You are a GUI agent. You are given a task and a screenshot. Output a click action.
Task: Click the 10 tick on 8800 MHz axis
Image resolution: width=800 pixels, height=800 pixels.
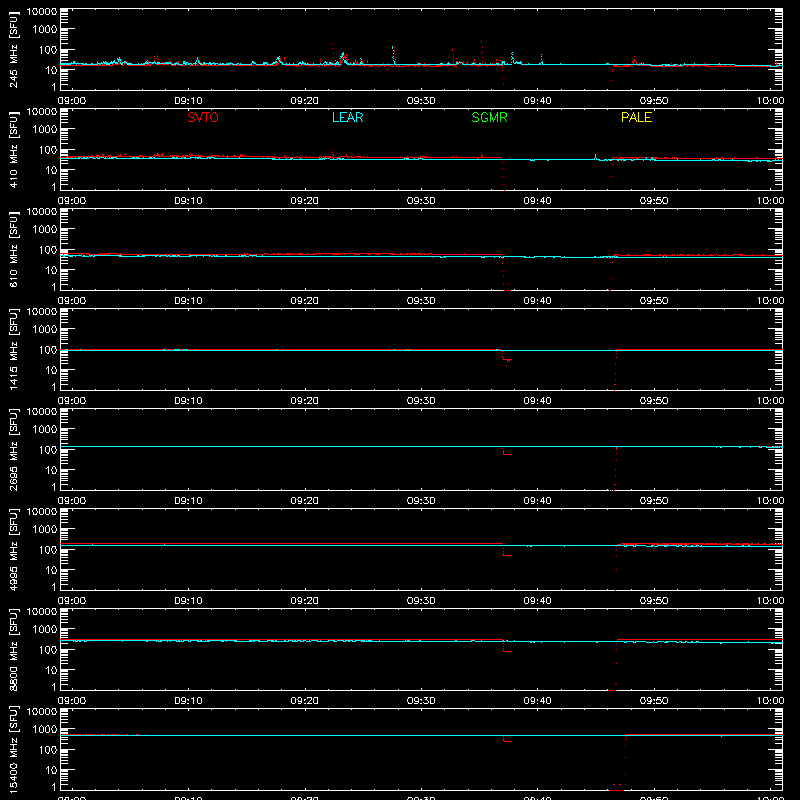click(51, 670)
